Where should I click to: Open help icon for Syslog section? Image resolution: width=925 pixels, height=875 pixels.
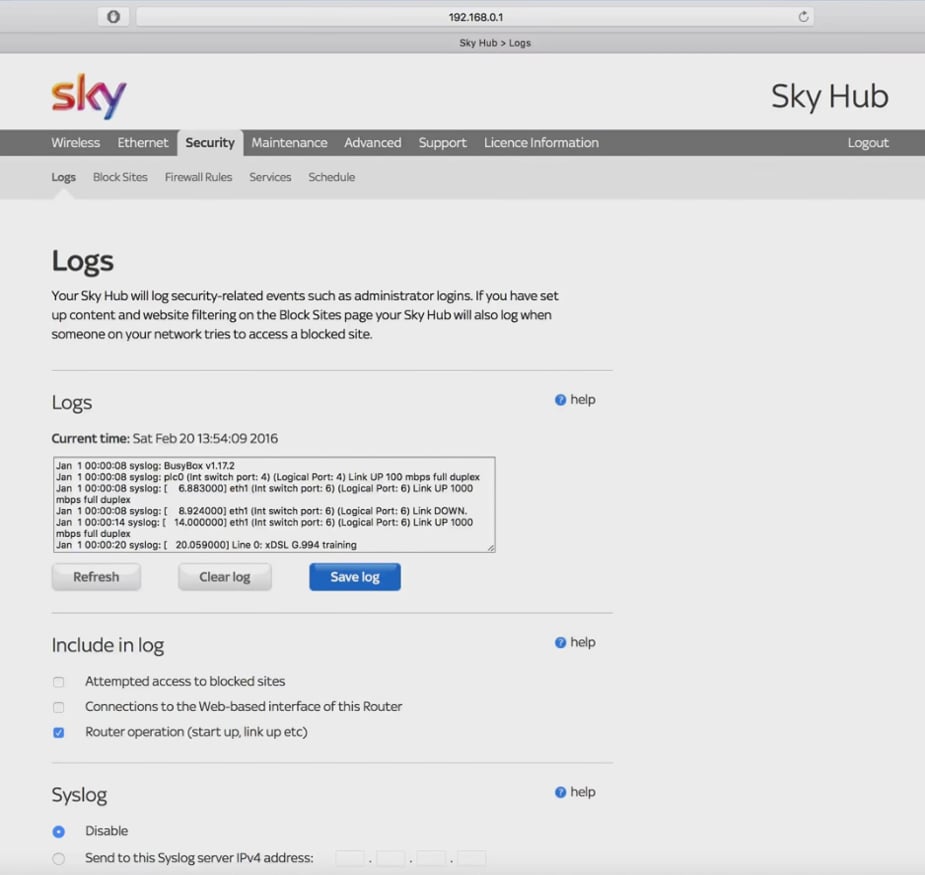(560, 792)
